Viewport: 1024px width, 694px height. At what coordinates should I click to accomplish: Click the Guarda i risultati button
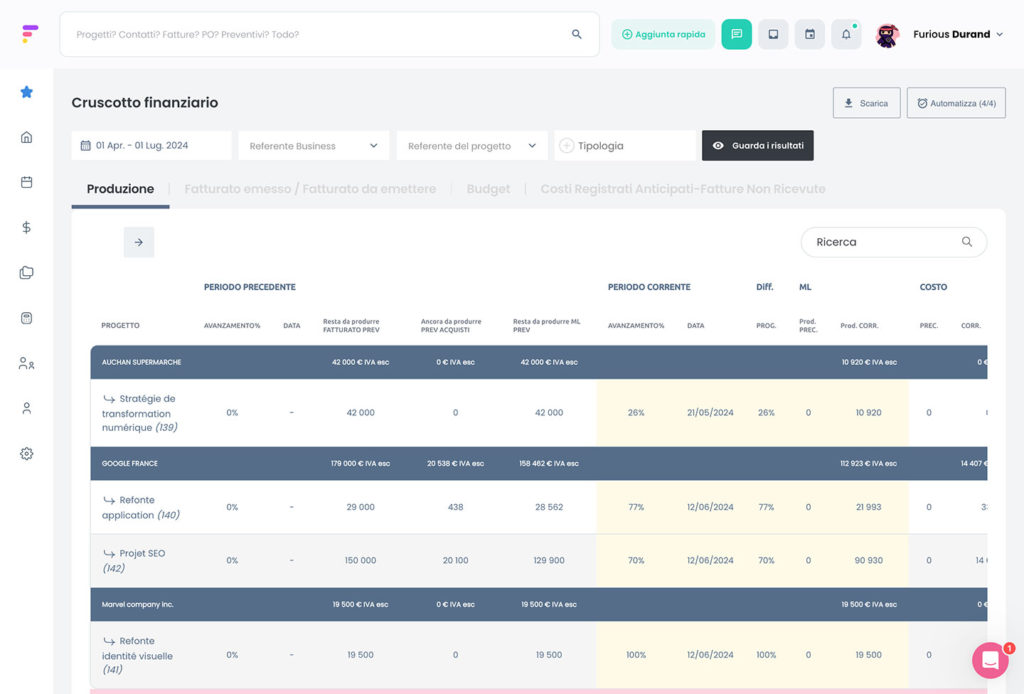tap(758, 146)
